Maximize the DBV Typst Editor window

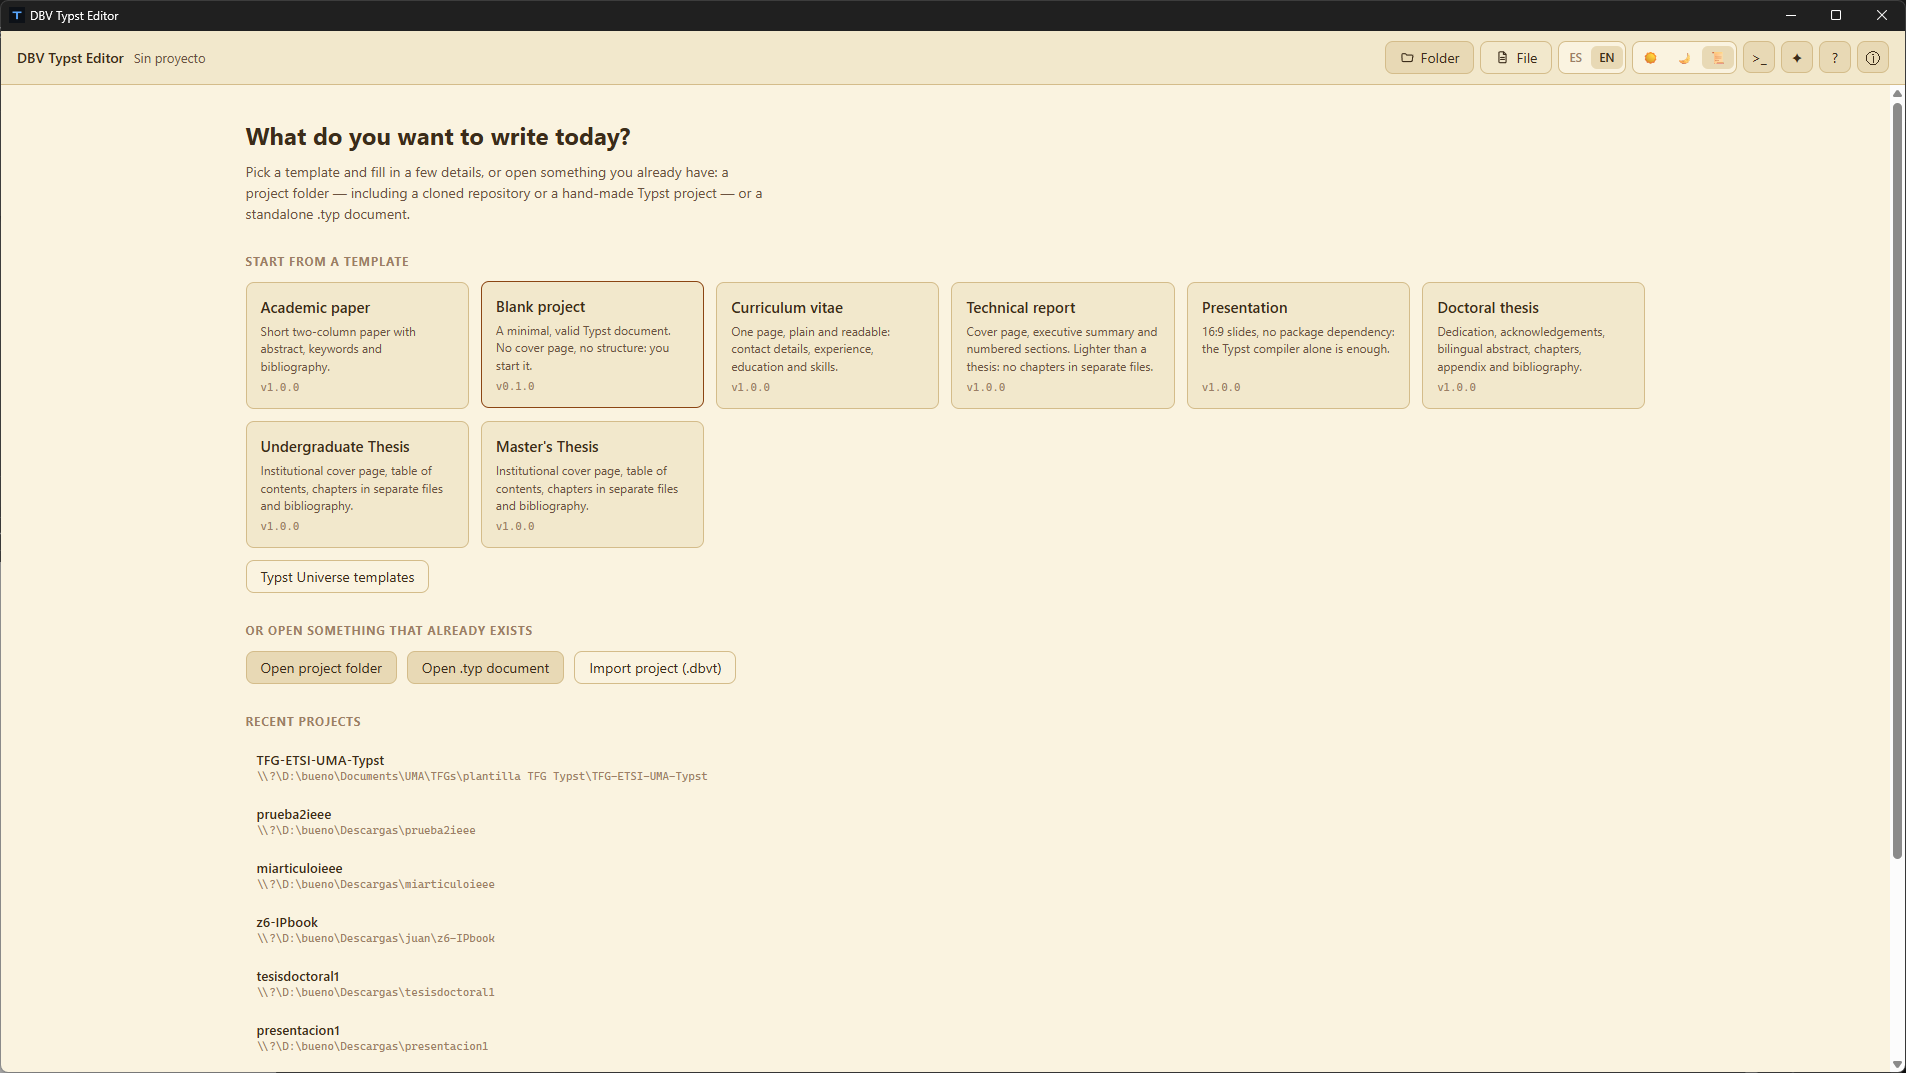(1836, 15)
